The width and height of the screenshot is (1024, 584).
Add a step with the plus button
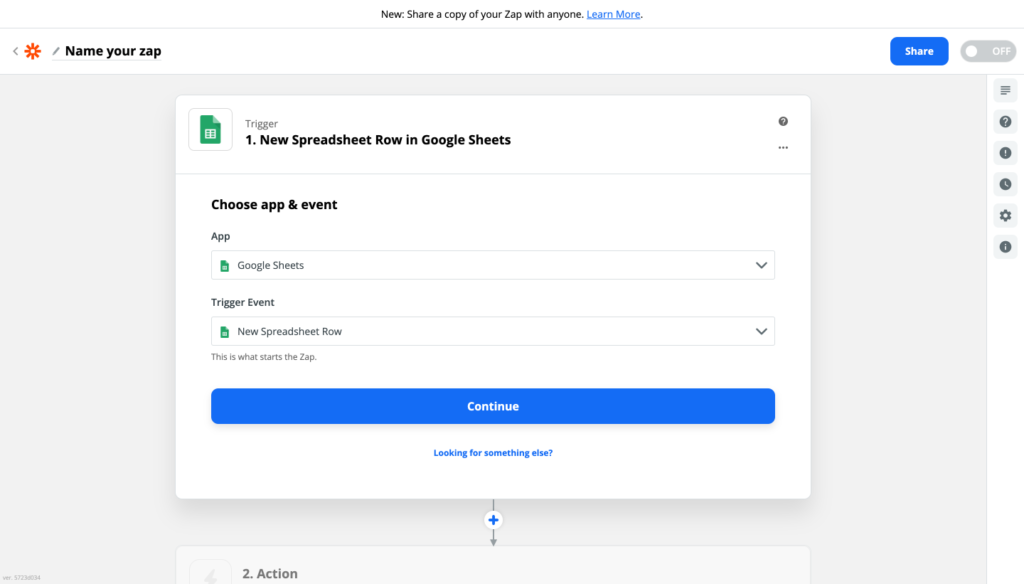tap(492, 519)
